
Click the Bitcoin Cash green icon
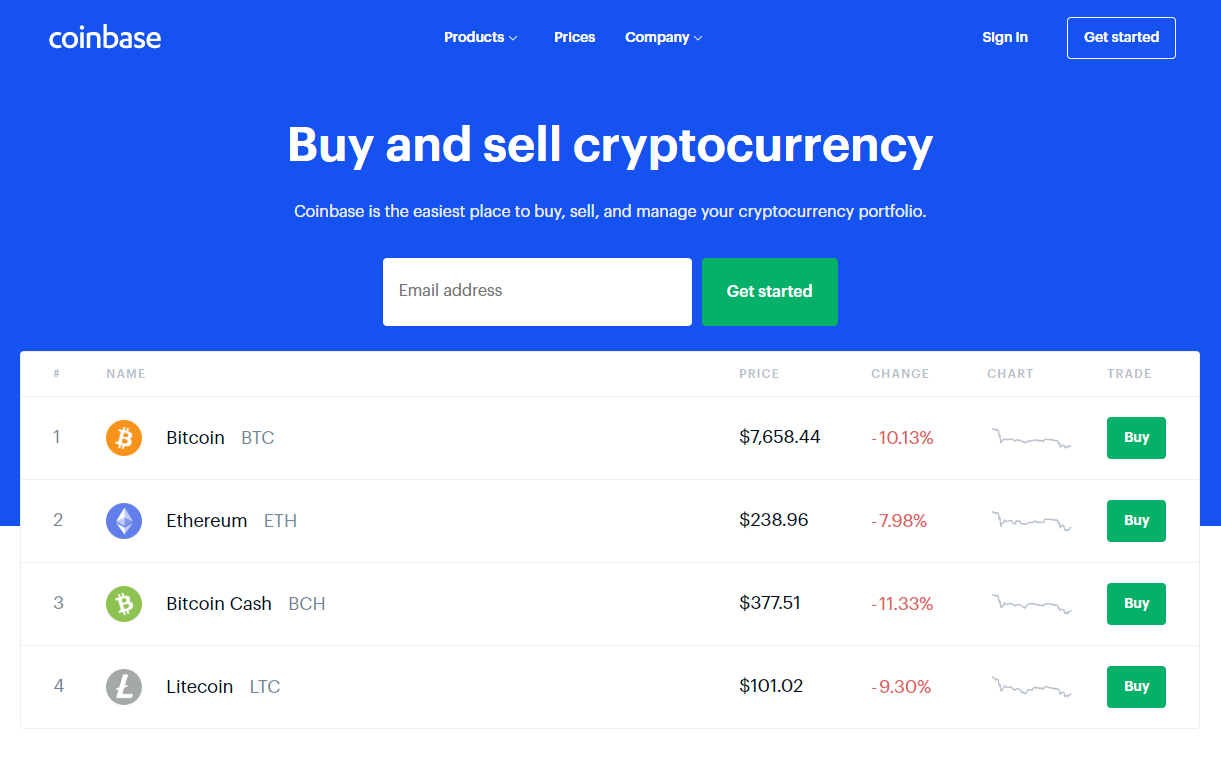tap(122, 603)
